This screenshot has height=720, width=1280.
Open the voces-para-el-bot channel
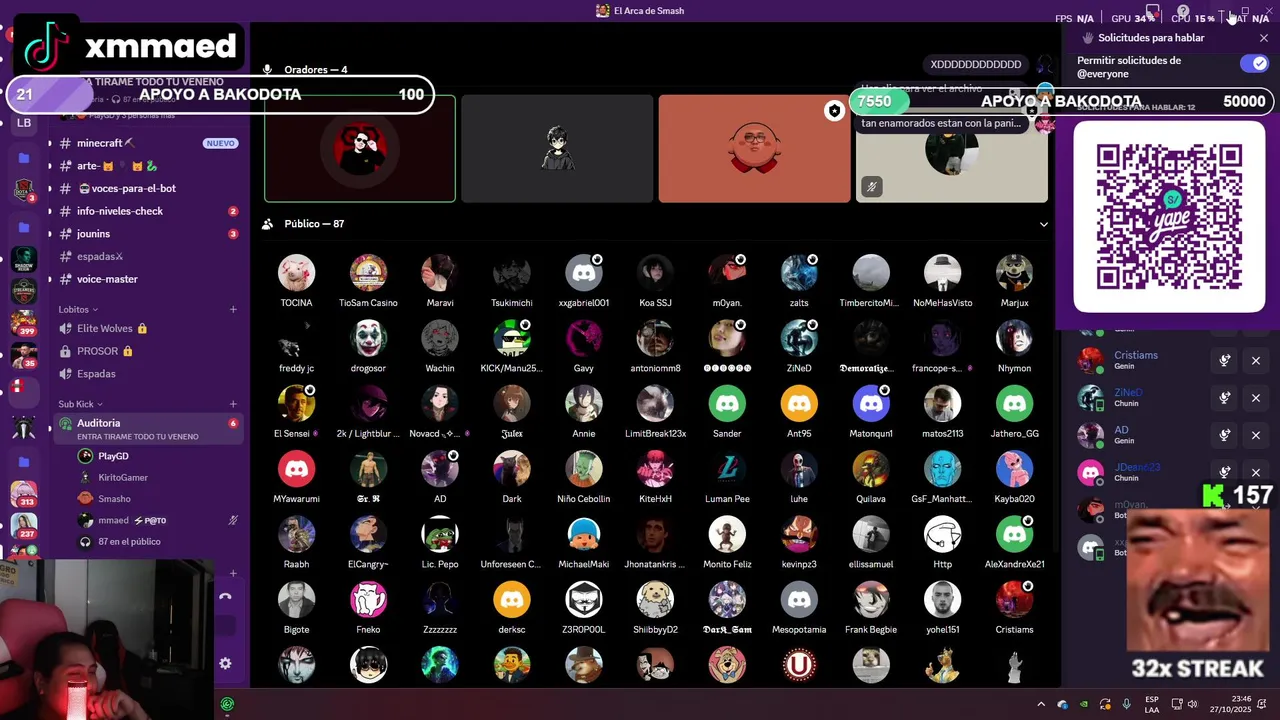(148, 188)
